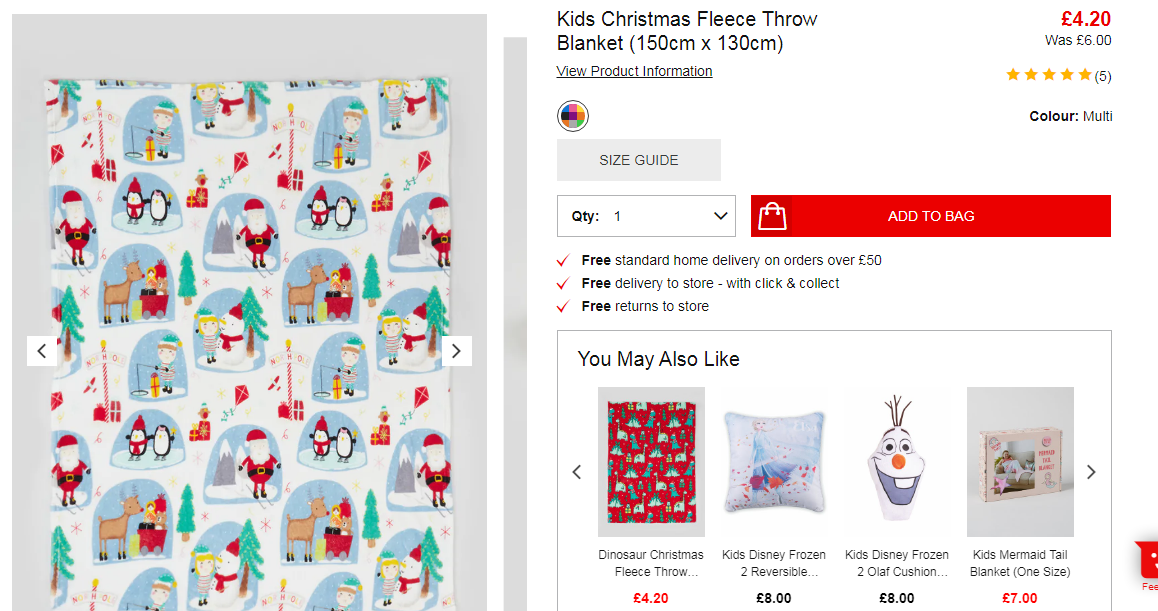
Task: Click the main Christmas blanket product image
Action: click(x=250, y=344)
